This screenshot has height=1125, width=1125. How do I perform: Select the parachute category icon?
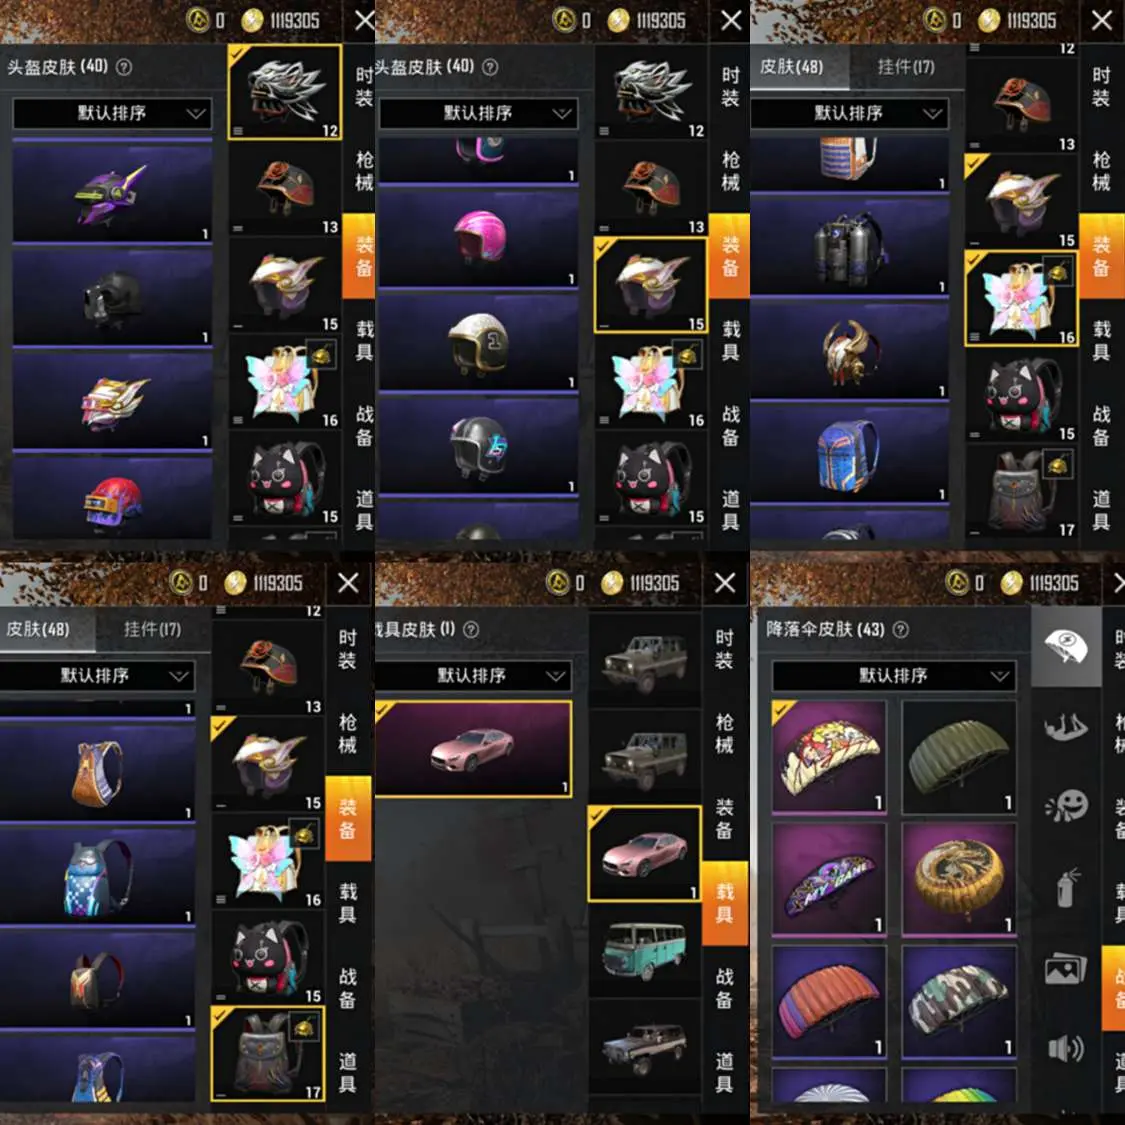(x=1065, y=646)
